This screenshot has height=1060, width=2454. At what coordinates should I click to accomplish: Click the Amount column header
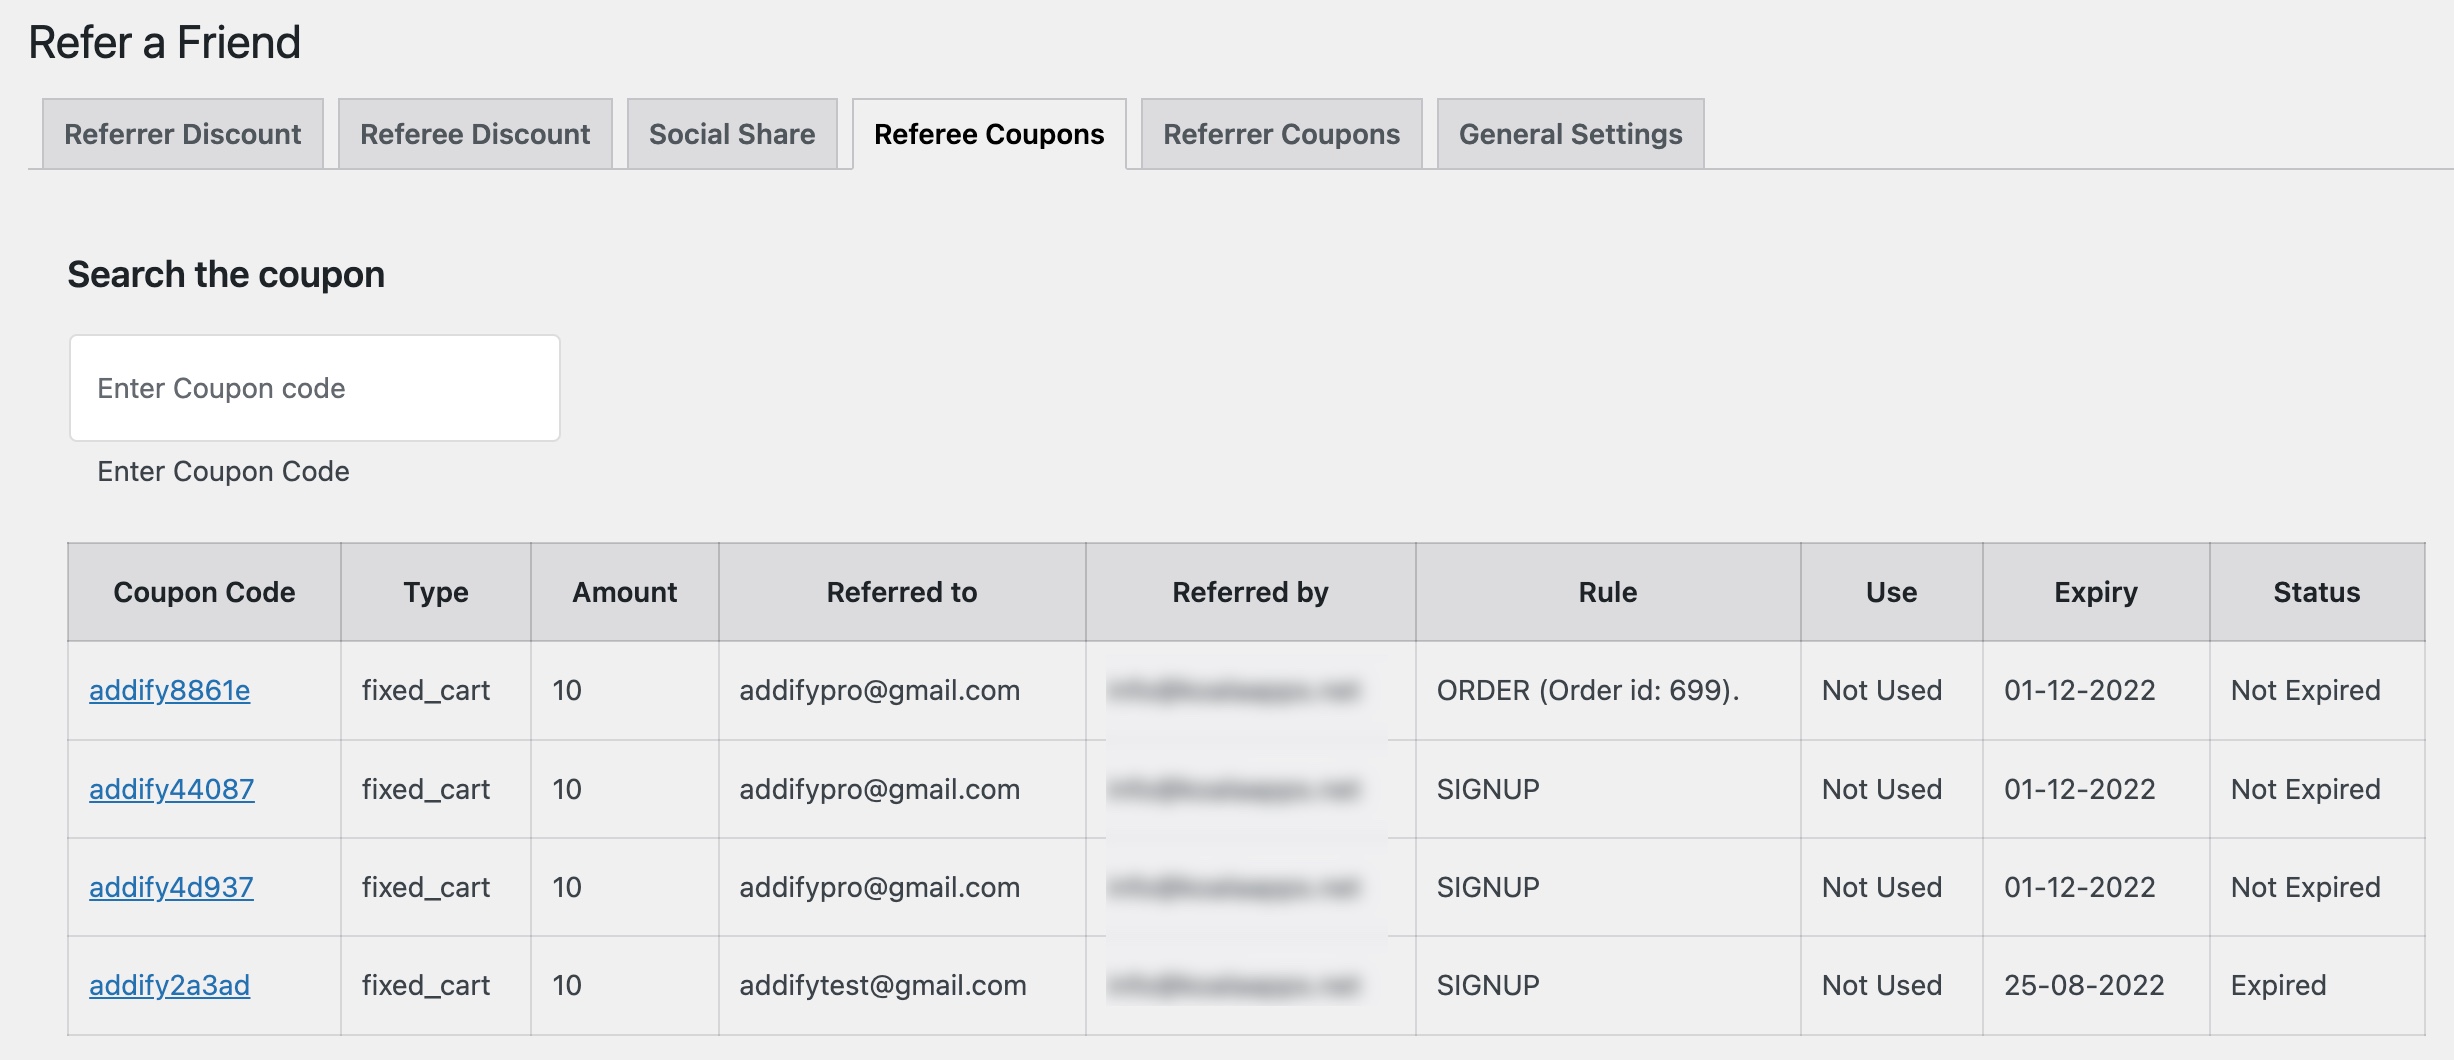(624, 591)
